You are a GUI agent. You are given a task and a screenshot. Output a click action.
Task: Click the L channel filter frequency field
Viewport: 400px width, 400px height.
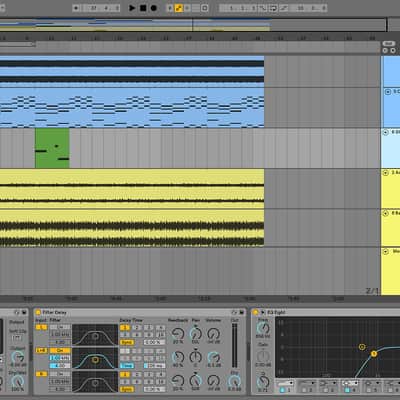pos(60,334)
